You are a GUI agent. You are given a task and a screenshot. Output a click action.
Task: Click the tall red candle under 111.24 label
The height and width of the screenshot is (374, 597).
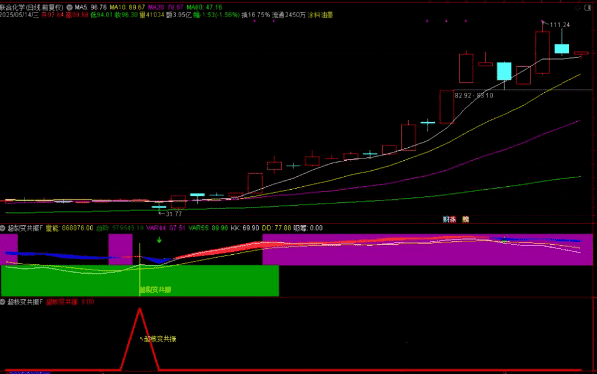(542, 53)
